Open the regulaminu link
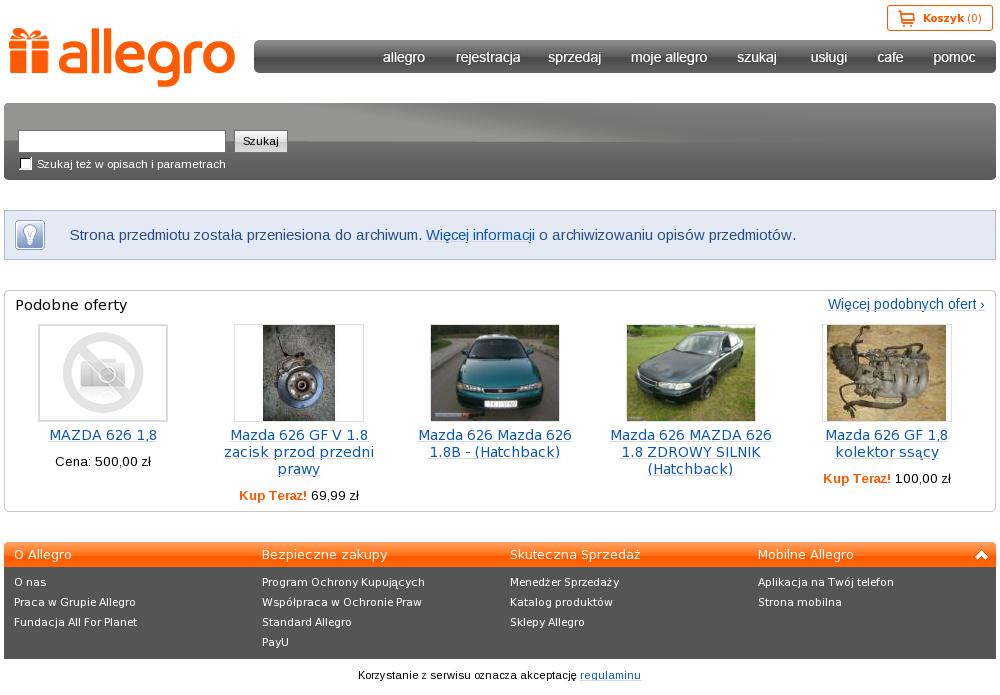Viewport: 1000px width, 695px height. [x=610, y=675]
